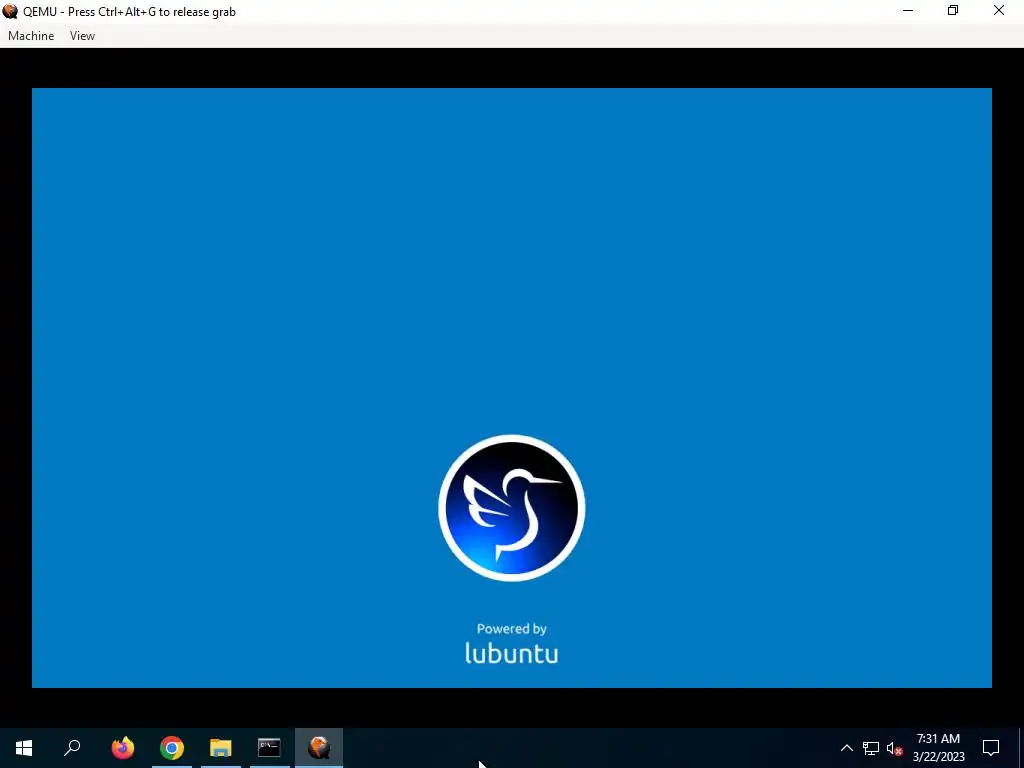The height and width of the screenshot is (768, 1024).
Task: Open the notification center icon
Action: coord(991,748)
